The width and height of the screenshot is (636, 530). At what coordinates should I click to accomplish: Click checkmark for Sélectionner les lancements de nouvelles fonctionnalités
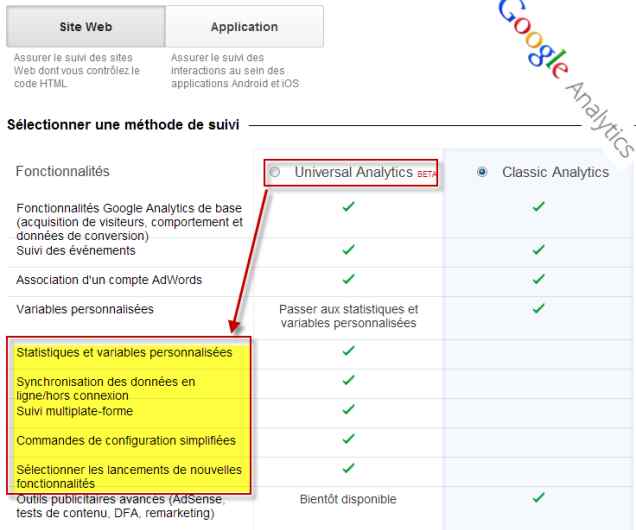[x=348, y=468]
